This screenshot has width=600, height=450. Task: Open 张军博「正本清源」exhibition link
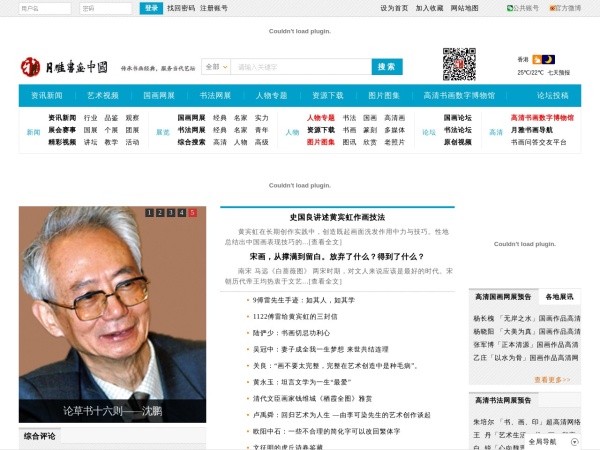[x=526, y=344]
